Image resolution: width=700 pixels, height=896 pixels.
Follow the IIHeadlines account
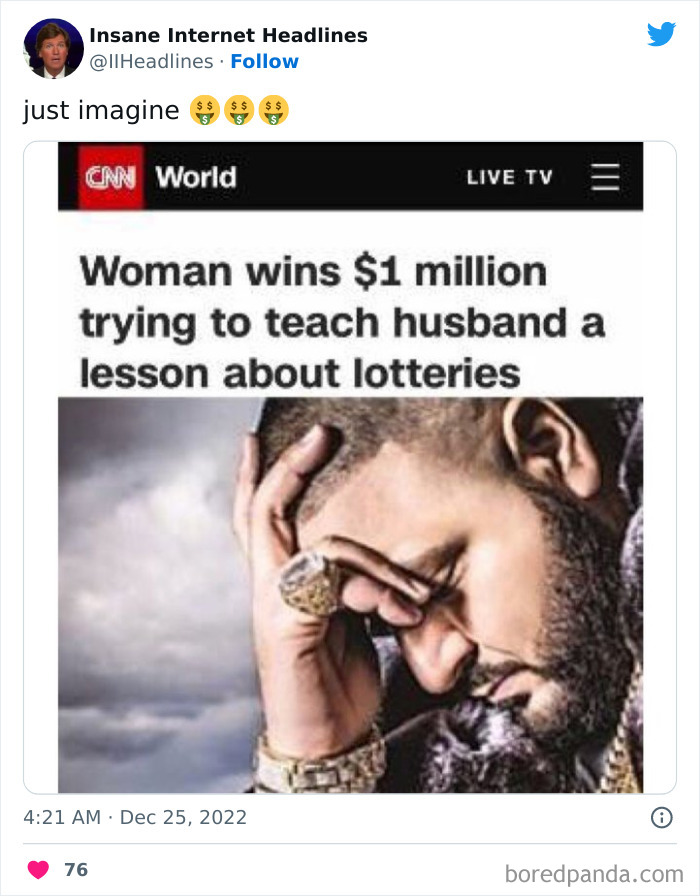pyautogui.click(x=265, y=61)
